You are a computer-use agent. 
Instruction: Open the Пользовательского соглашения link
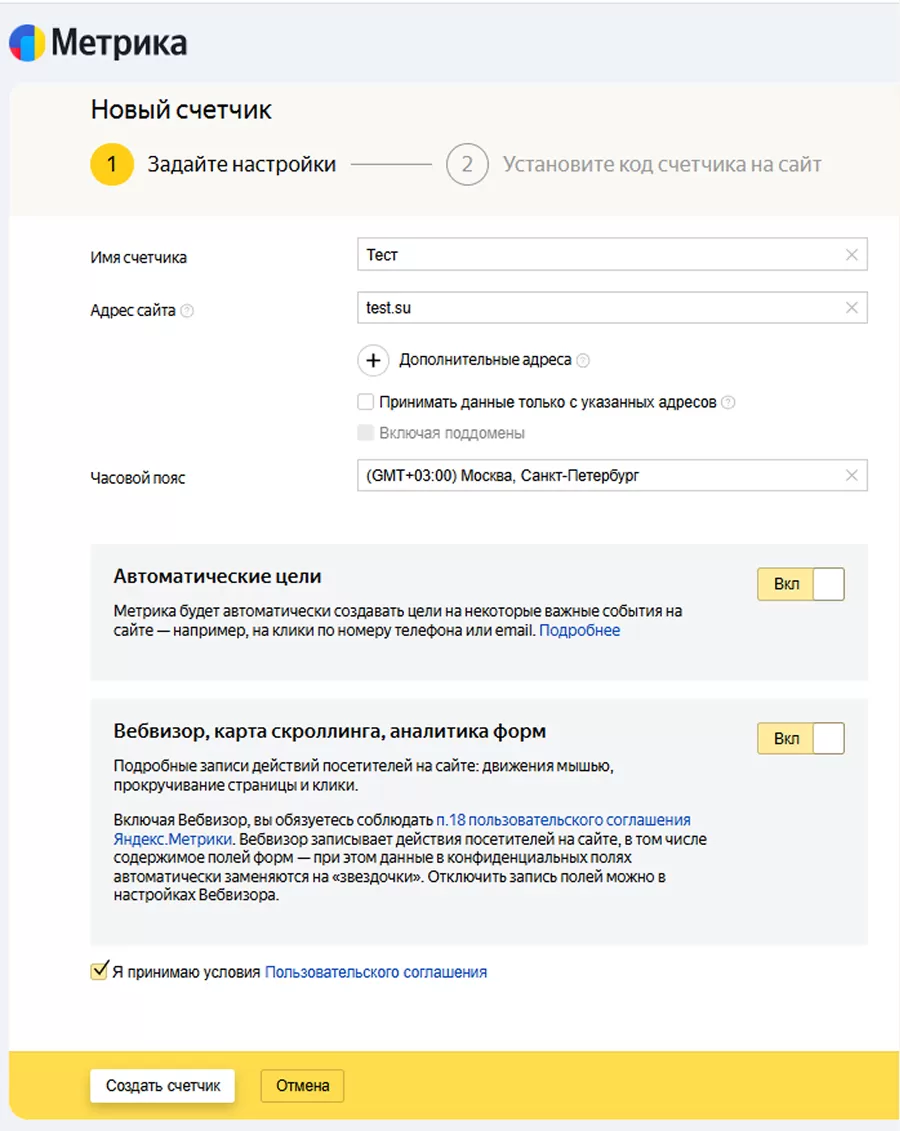point(376,972)
